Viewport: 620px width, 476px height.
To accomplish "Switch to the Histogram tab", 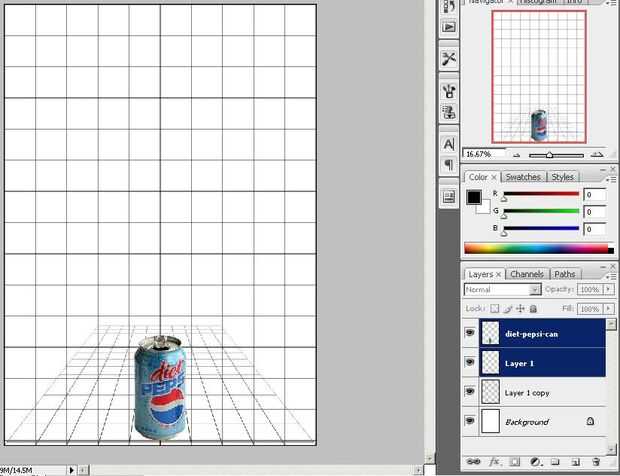I will [539, 2].
